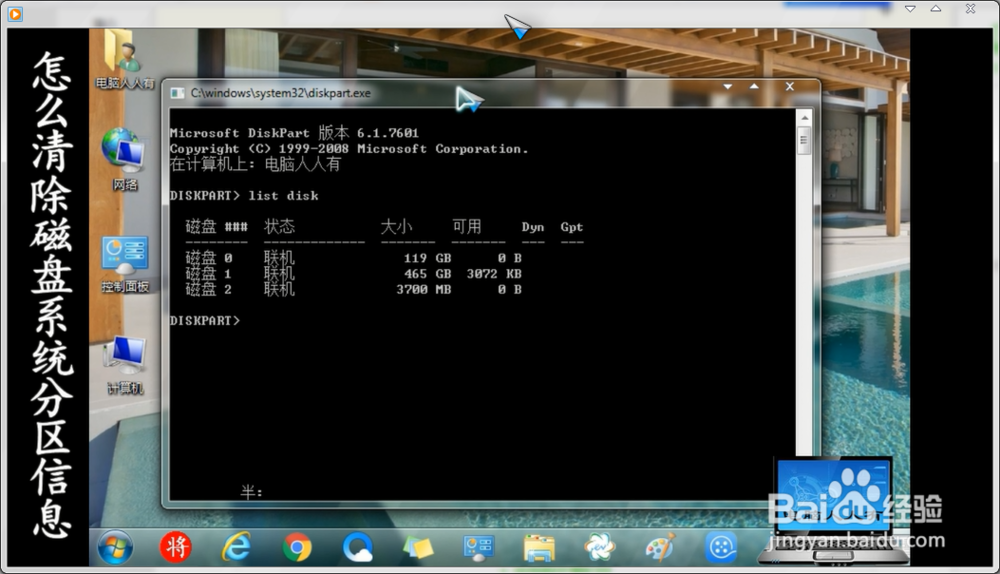This screenshot has height=574, width=1000.
Task: Click the 在计算机上: 电脑人人有 line
Action: 255,164
